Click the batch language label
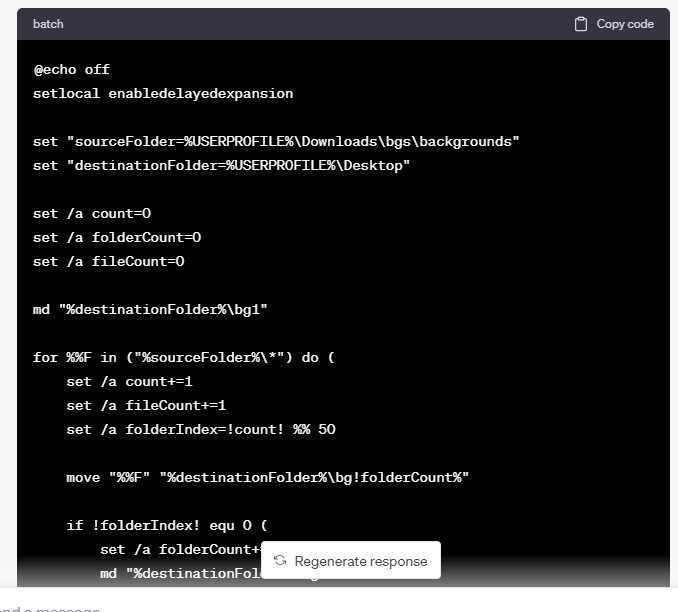 point(48,24)
